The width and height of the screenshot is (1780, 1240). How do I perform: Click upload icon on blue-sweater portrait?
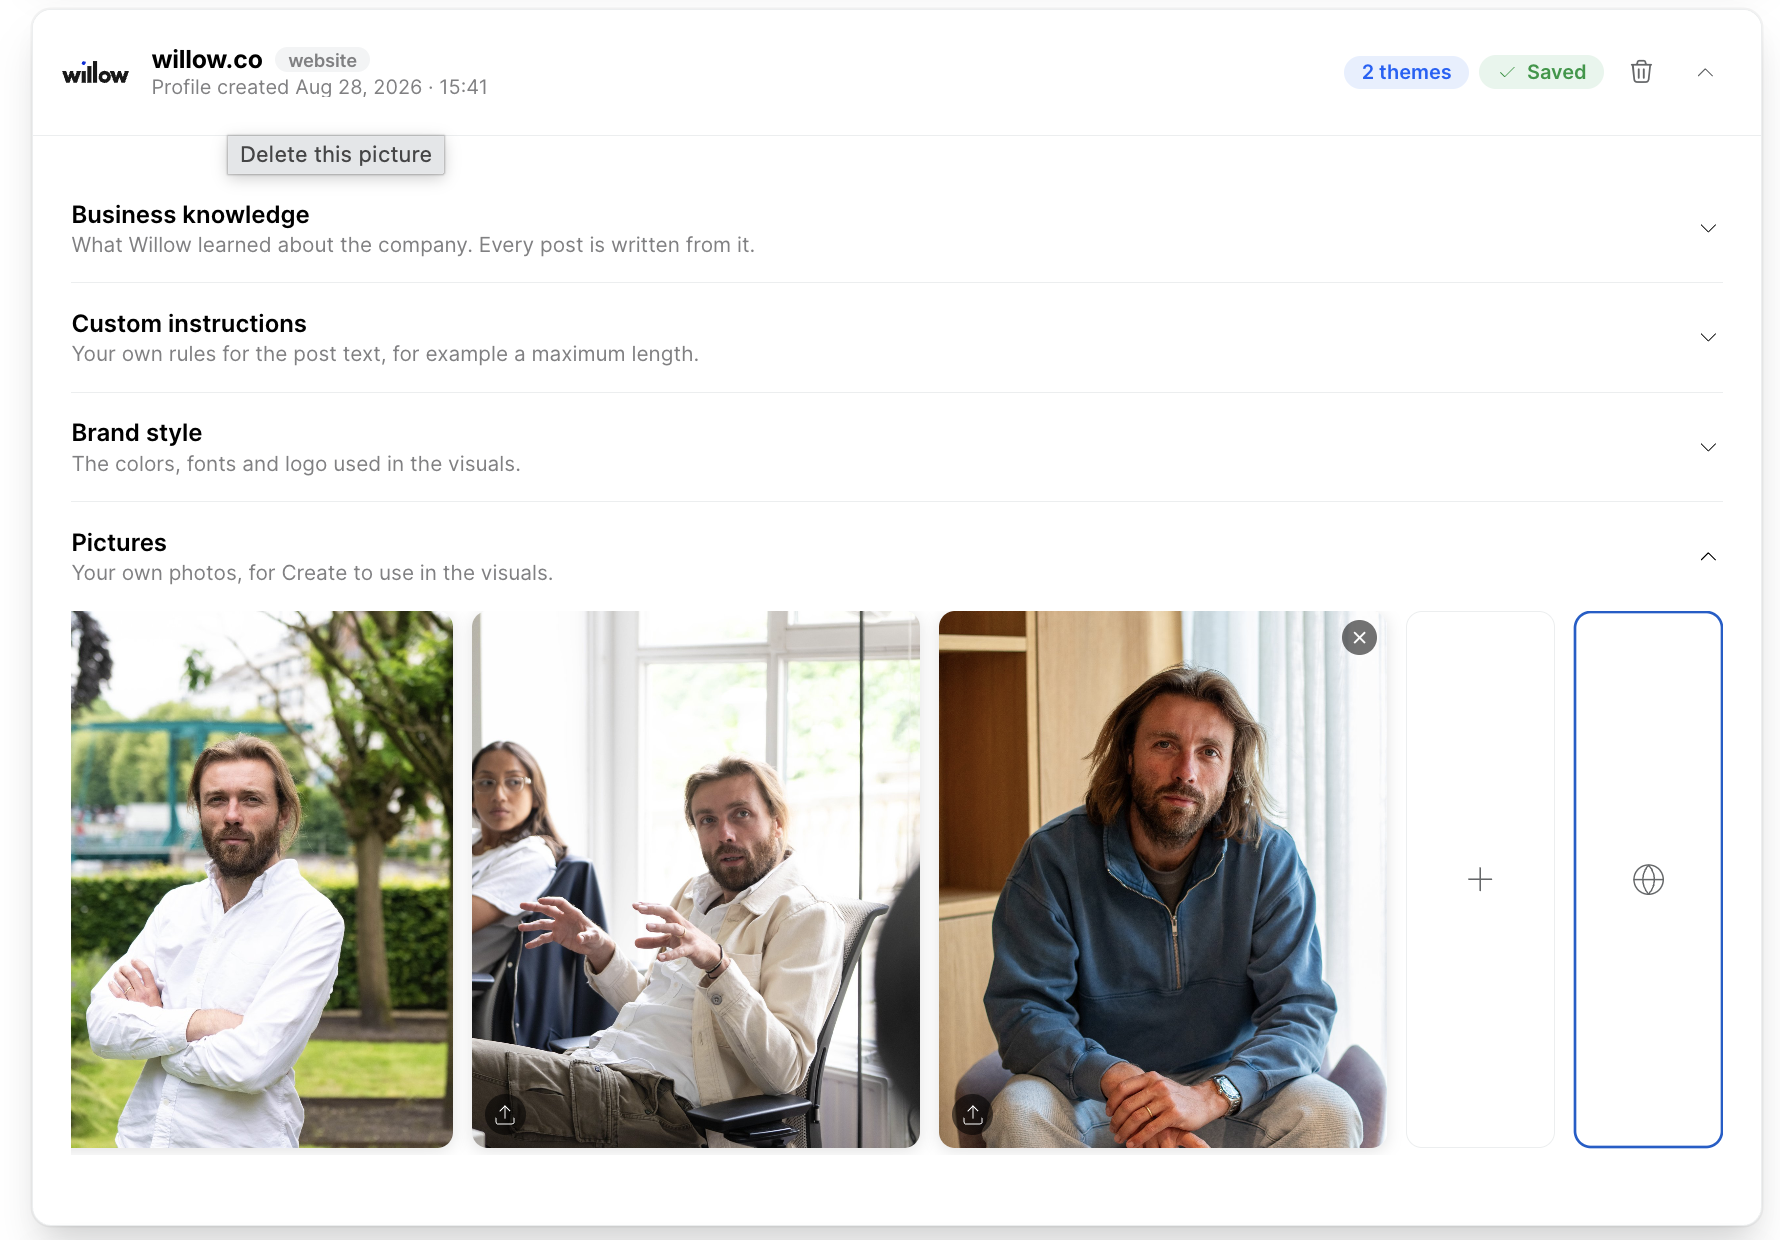point(972,1114)
